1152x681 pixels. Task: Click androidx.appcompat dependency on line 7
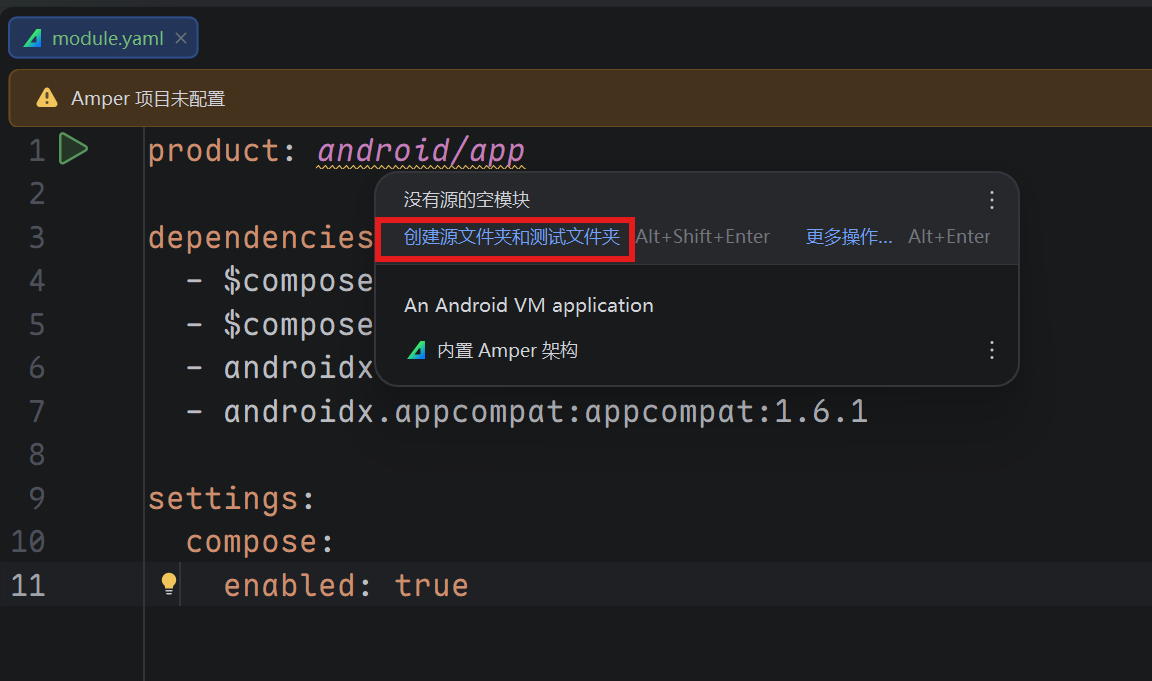pos(545,411)
